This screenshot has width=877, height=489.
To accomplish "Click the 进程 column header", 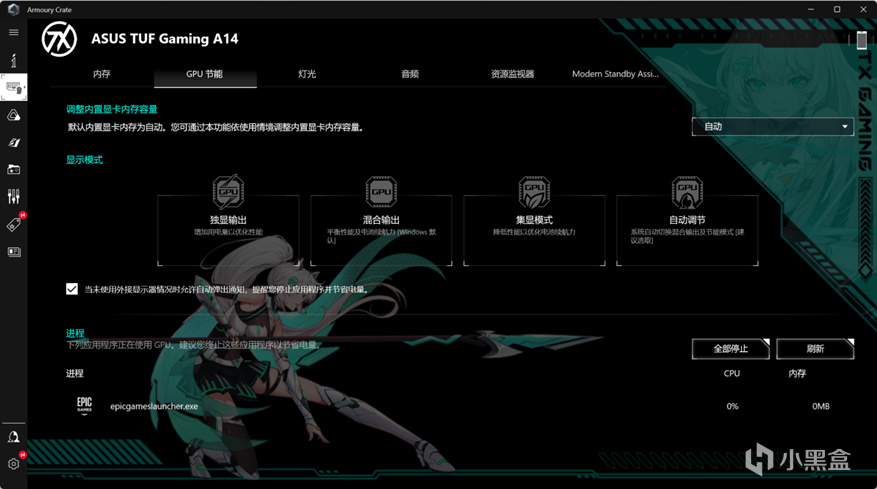I will click(74, 373).
